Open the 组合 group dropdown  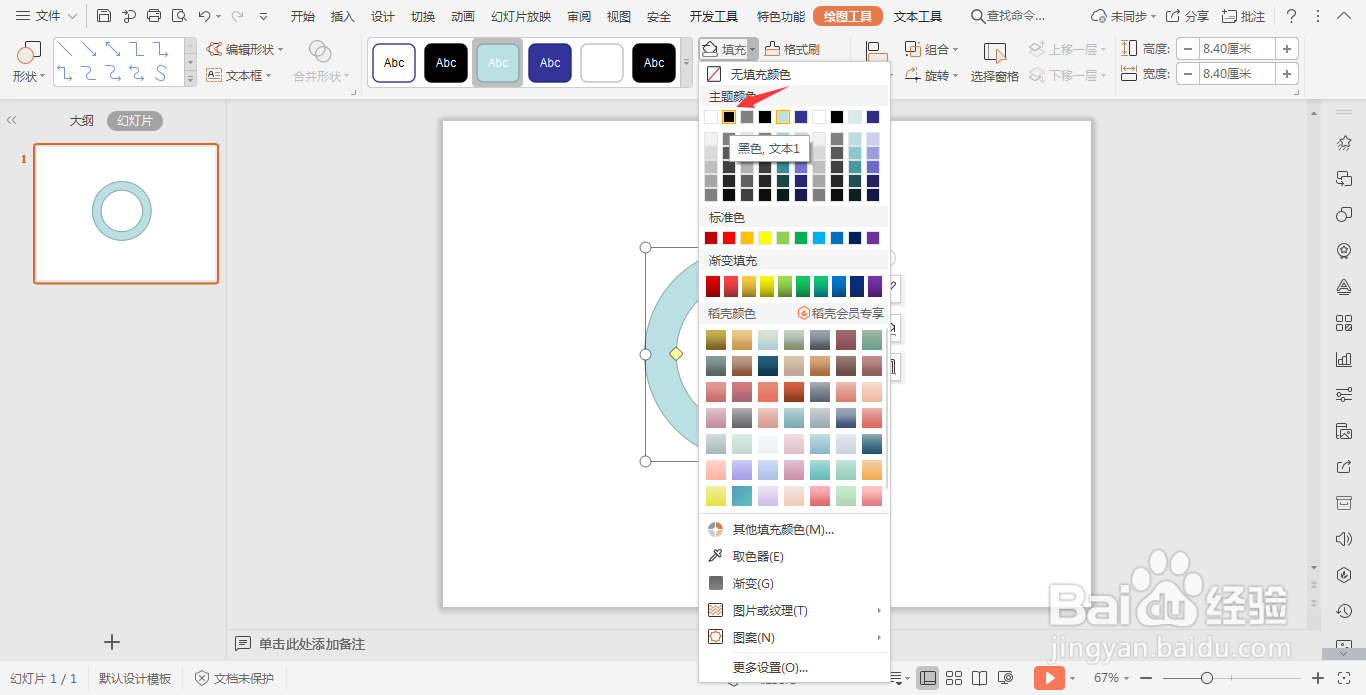(x=931, y=49)
